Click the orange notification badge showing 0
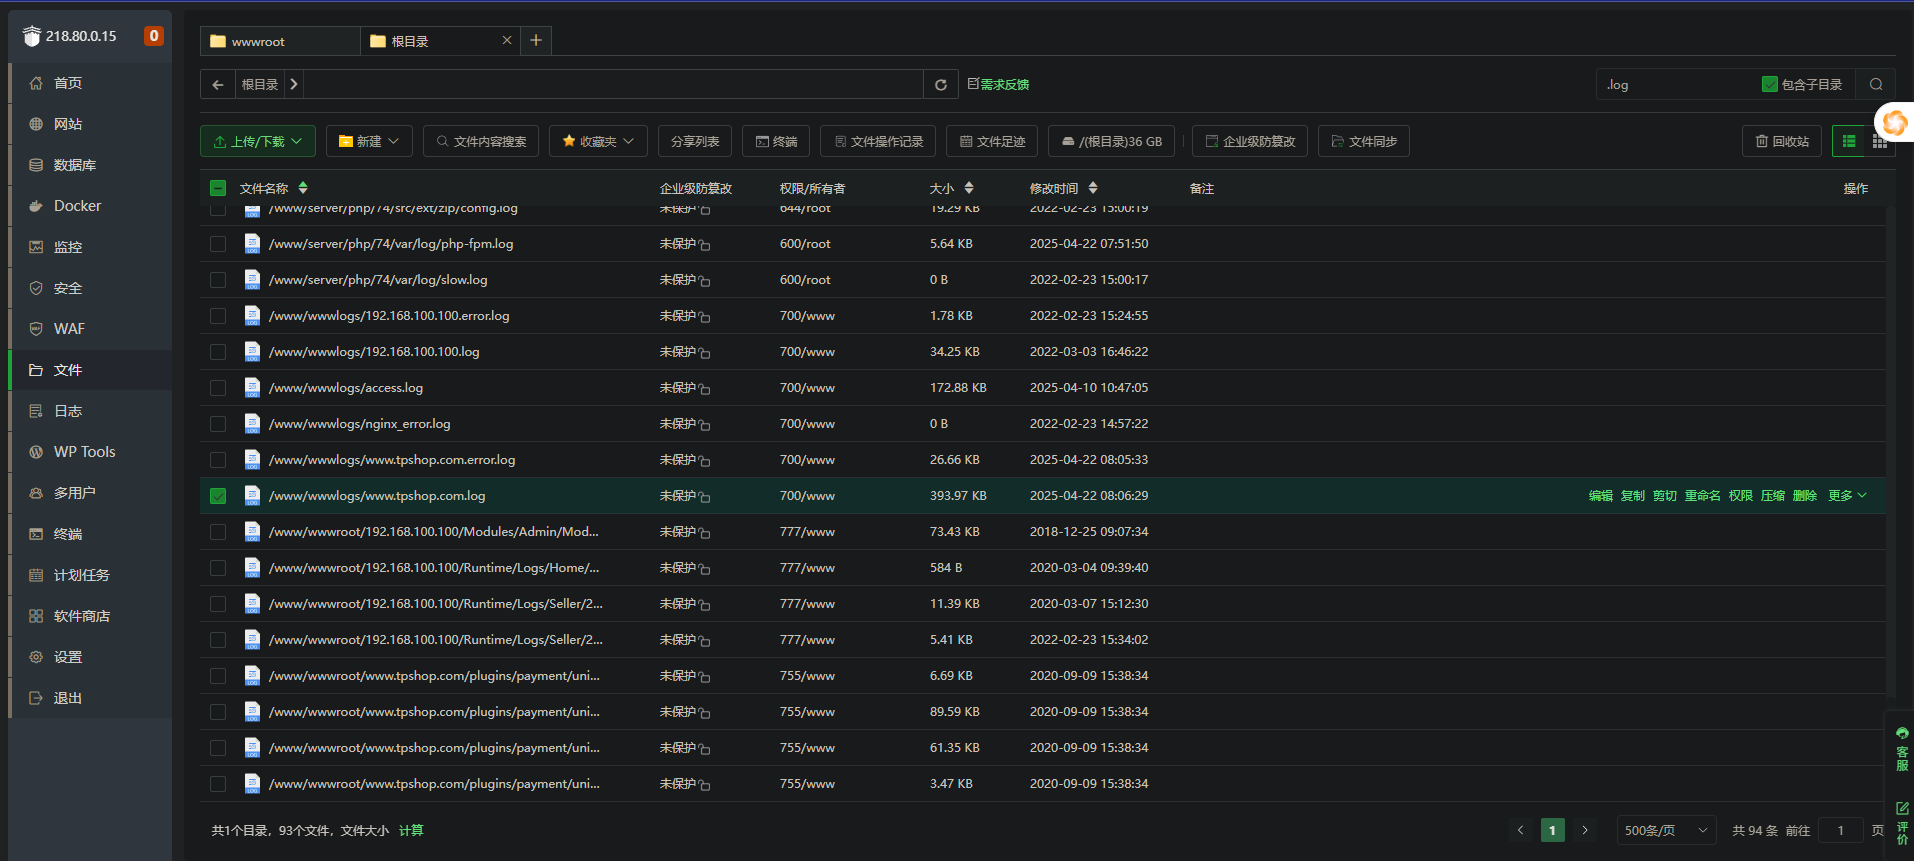 pyautogui.click(x=153, y=36)
